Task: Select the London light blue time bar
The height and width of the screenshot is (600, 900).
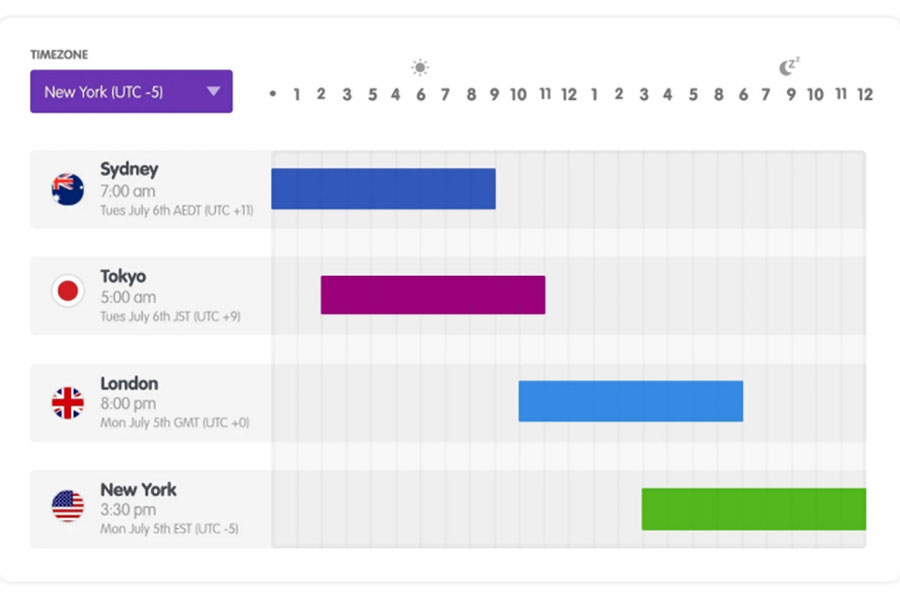Action: coord(631,401)
